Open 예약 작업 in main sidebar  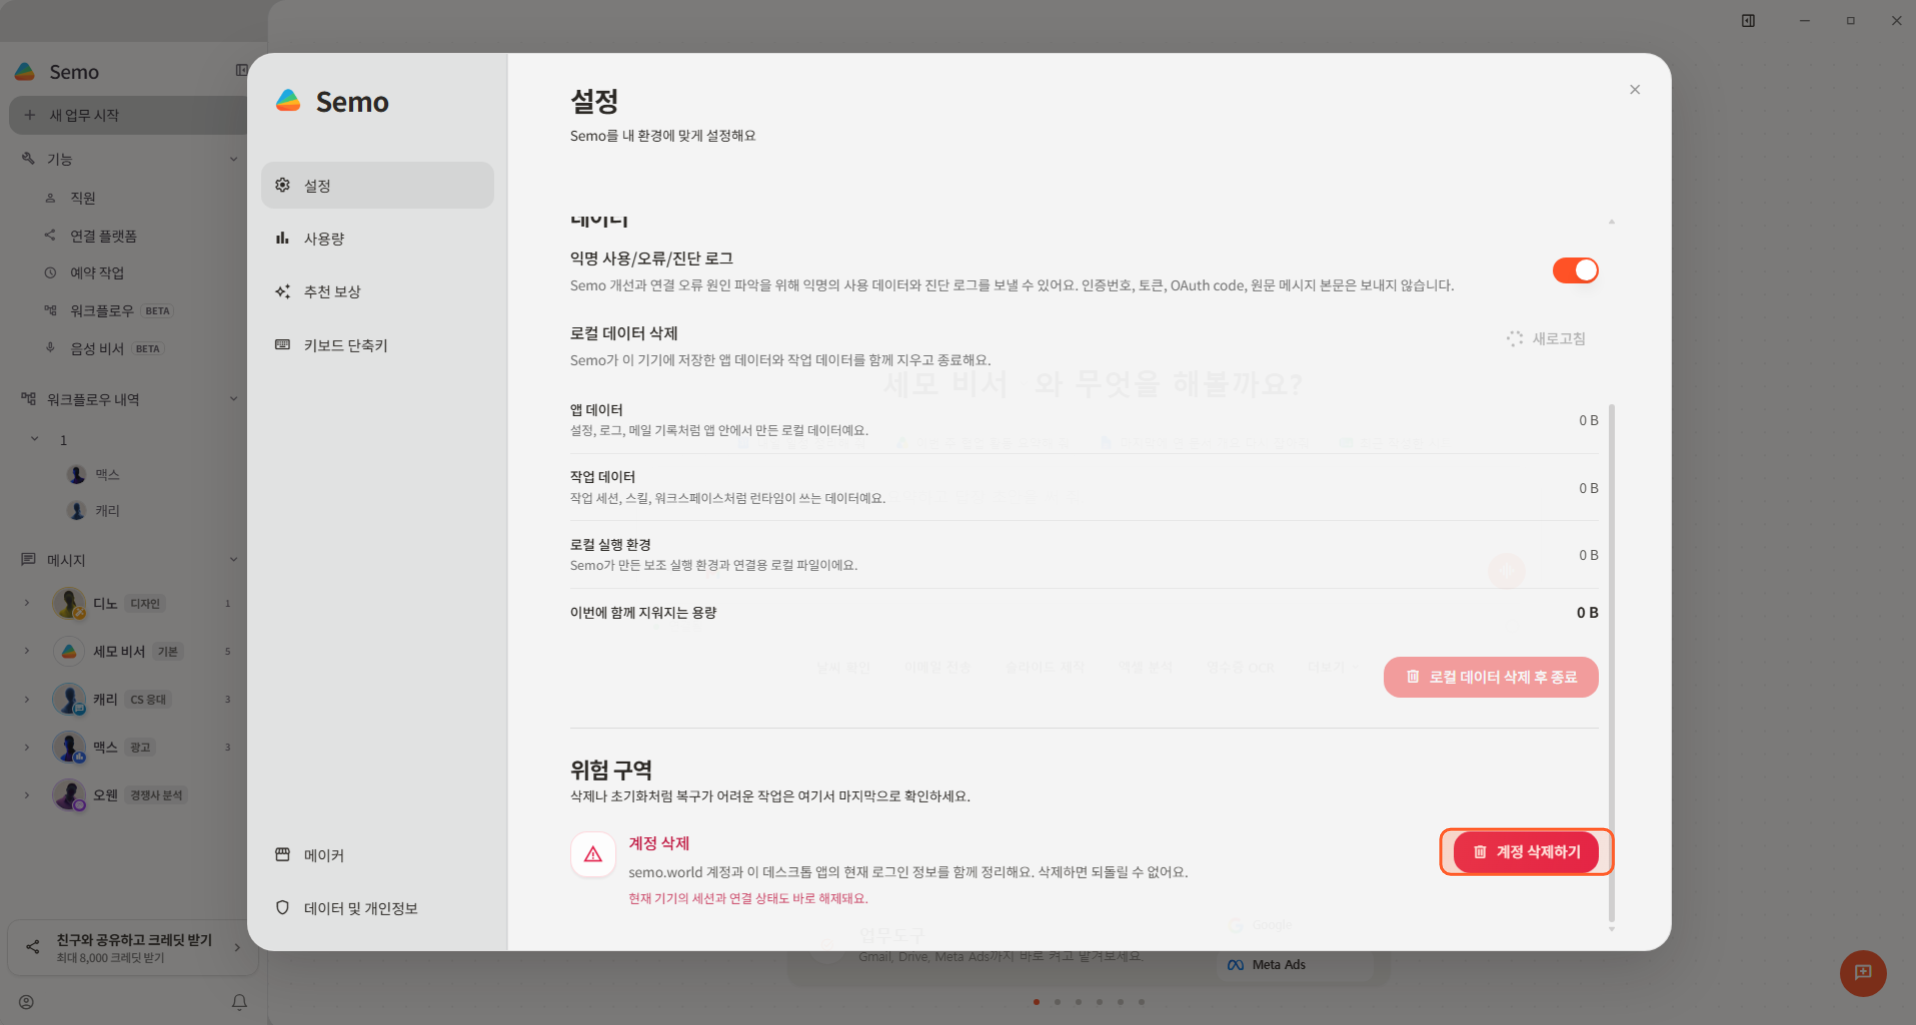point(97,273)
